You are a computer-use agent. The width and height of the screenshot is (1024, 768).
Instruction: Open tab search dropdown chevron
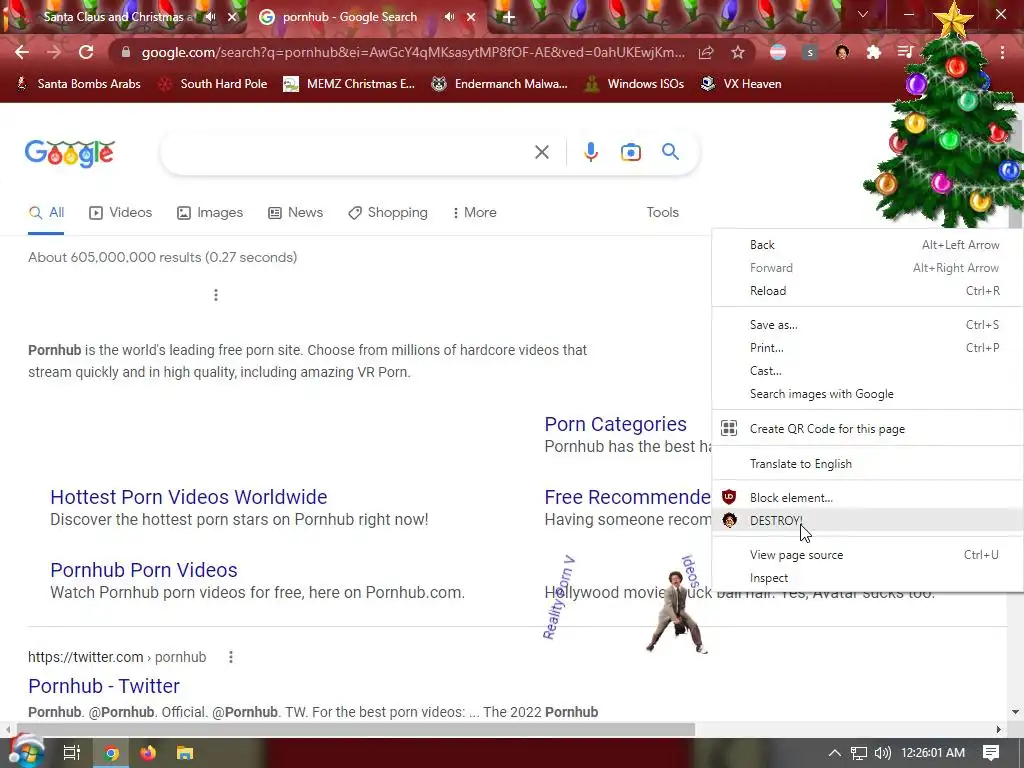click(x=863, y=14)
